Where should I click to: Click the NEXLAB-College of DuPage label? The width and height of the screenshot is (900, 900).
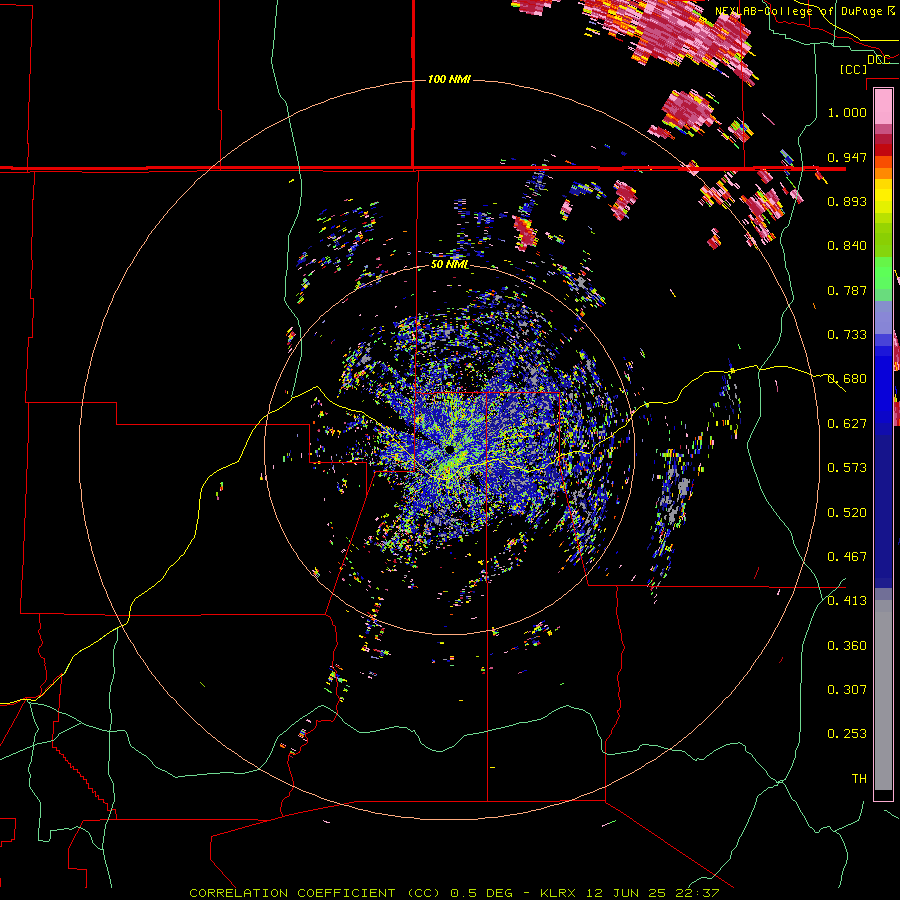tap(801, 11)
